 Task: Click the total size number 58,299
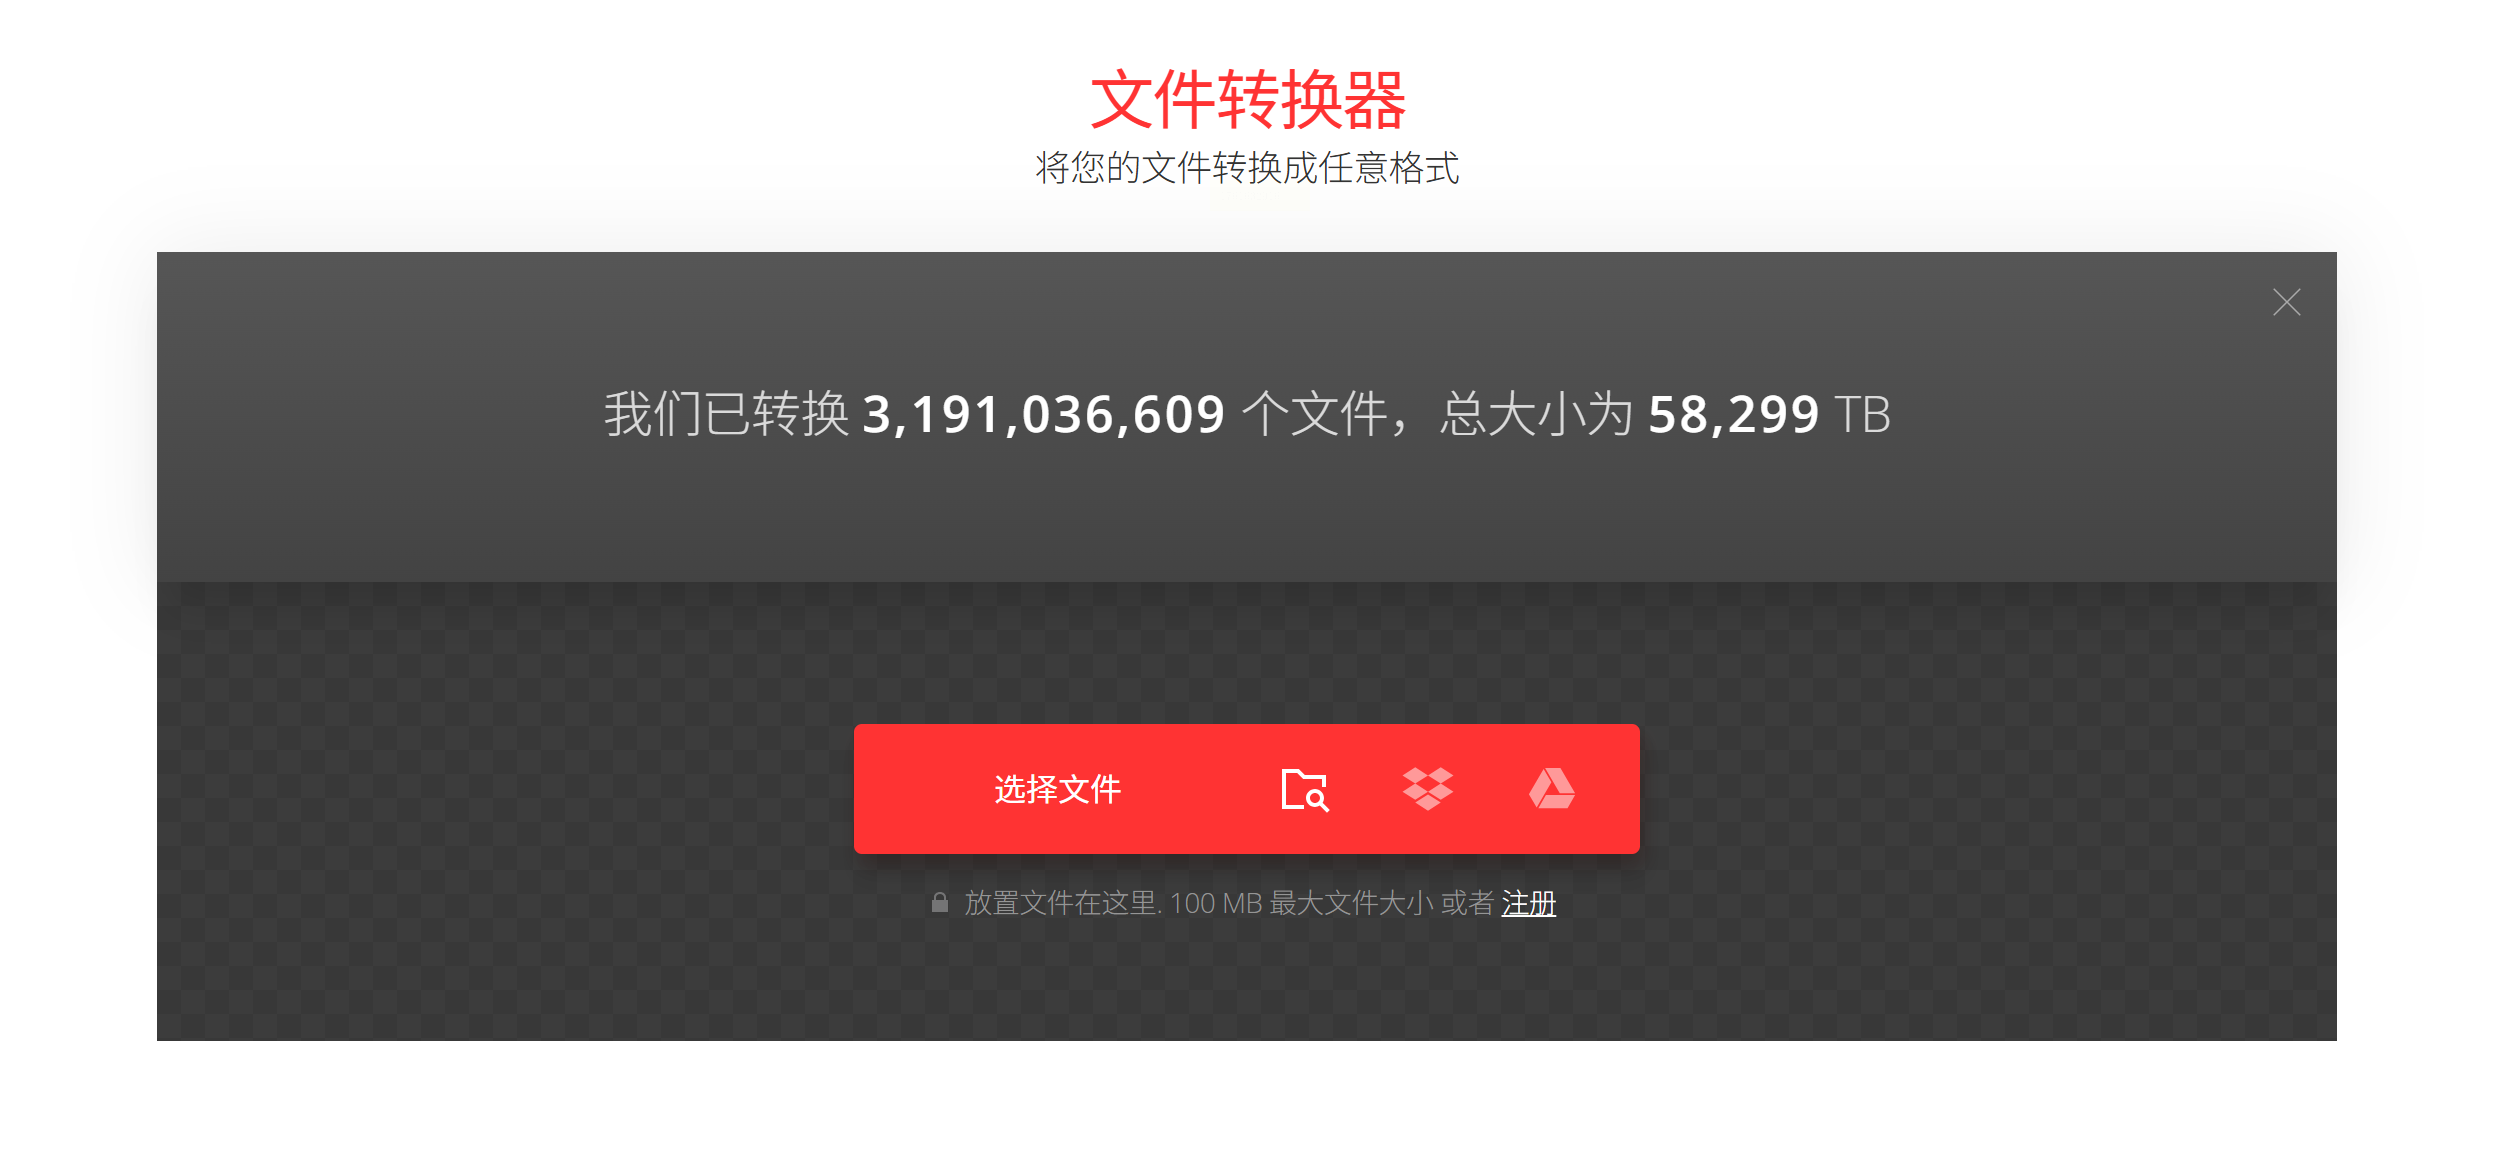(1733, 414)
